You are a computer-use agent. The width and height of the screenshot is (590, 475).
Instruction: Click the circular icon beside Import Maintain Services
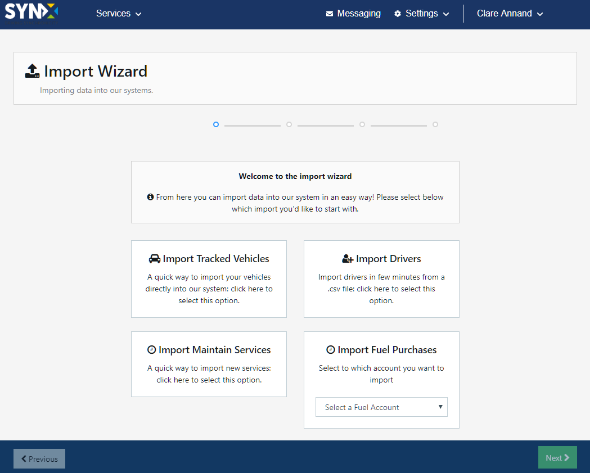pos(151,350)
